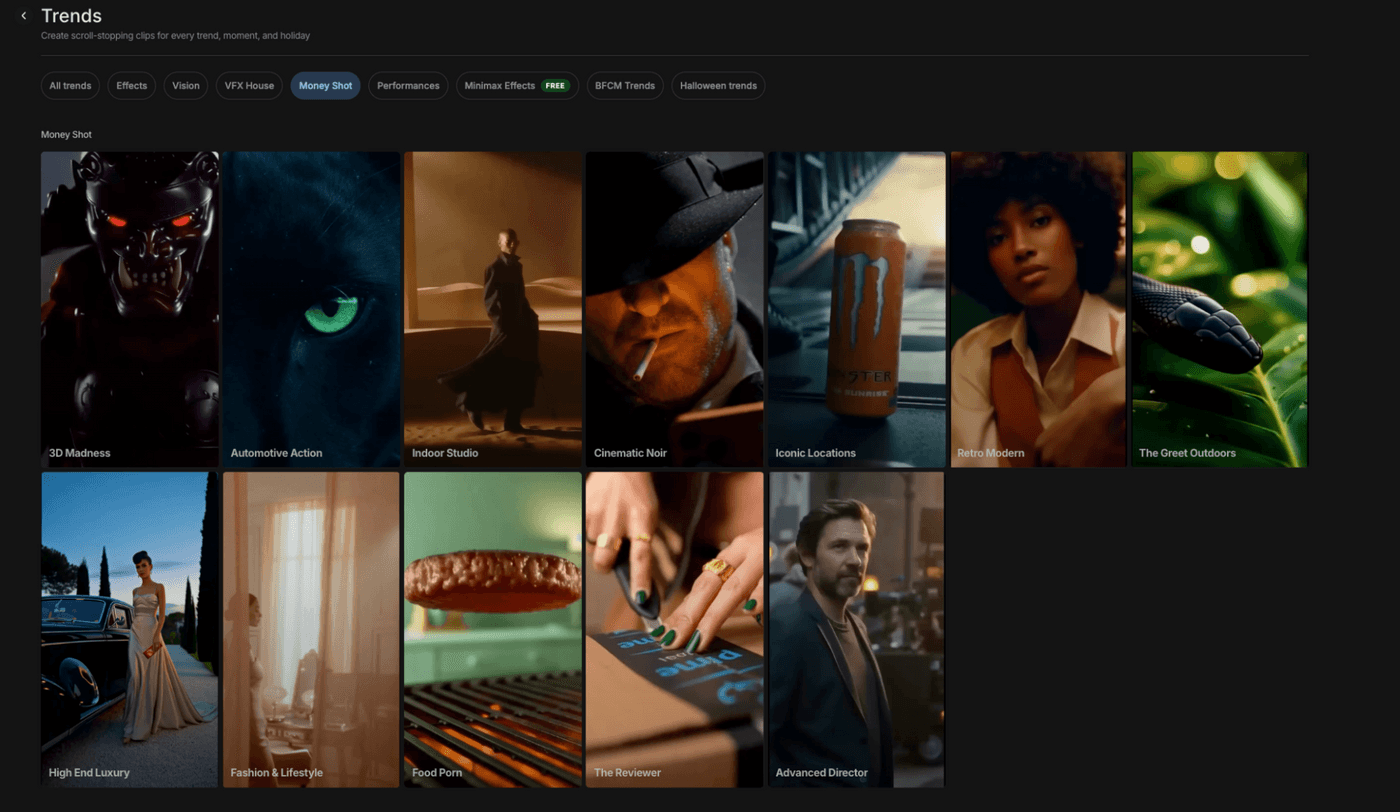This screenshot has width=1400, height=812.
Task: Select the High End Luxury card
Action: 130,629
